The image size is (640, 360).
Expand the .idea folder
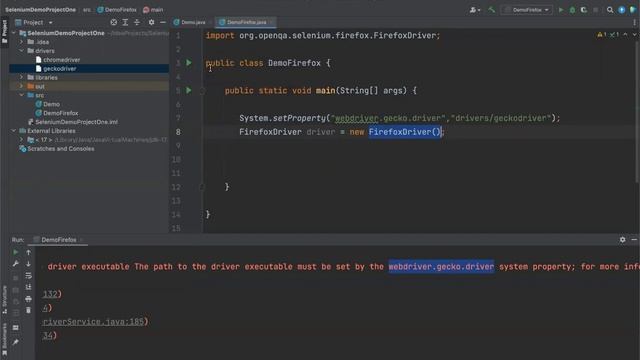pyautogui.click(x=22, y=42)
